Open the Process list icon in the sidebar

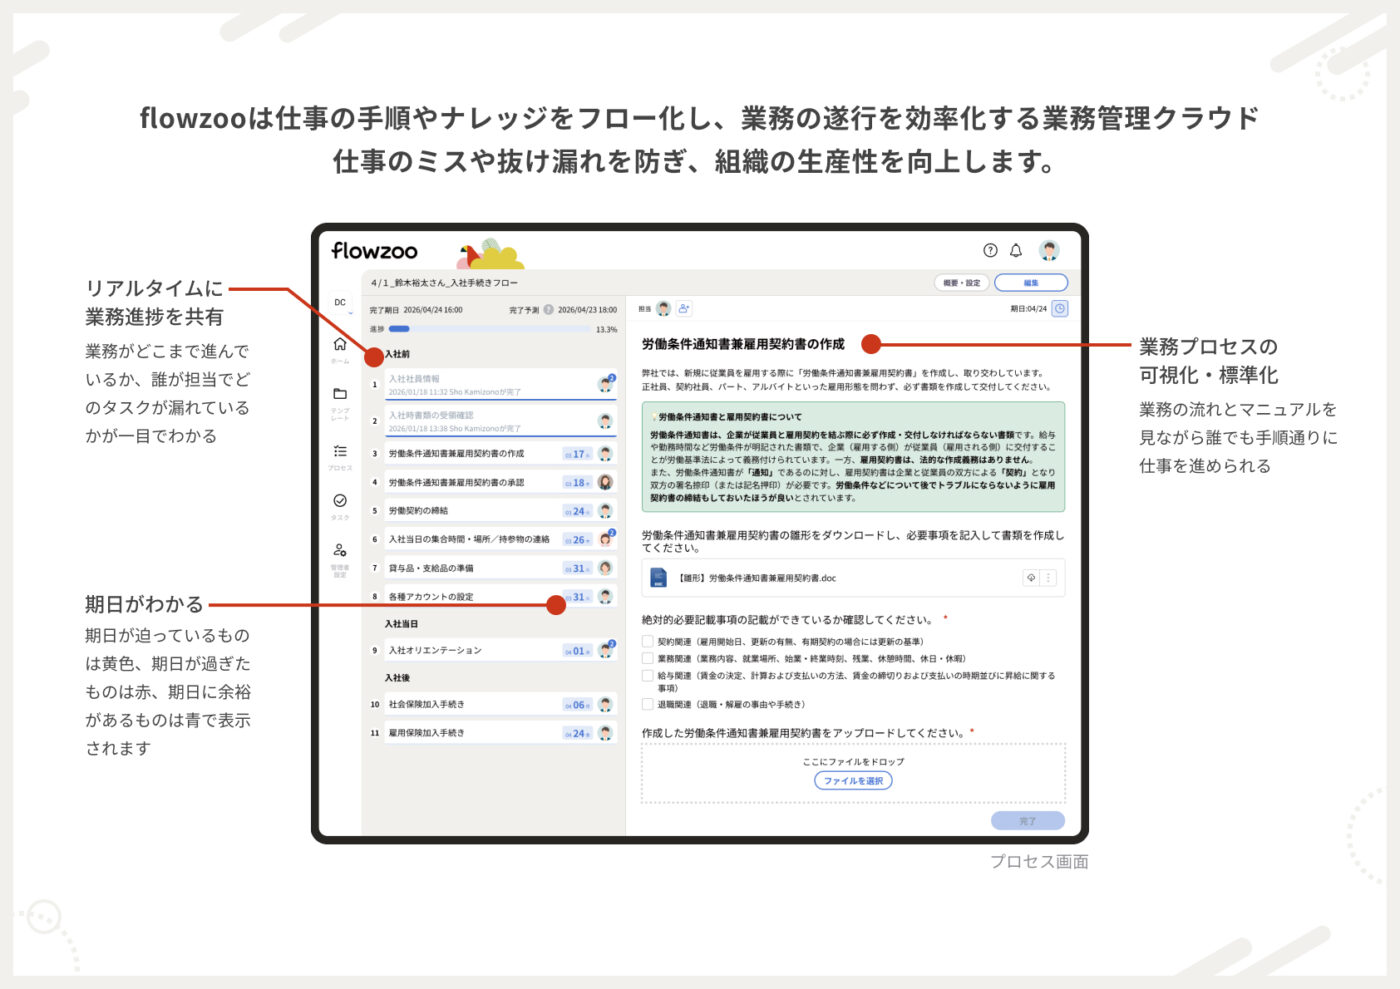340,451
